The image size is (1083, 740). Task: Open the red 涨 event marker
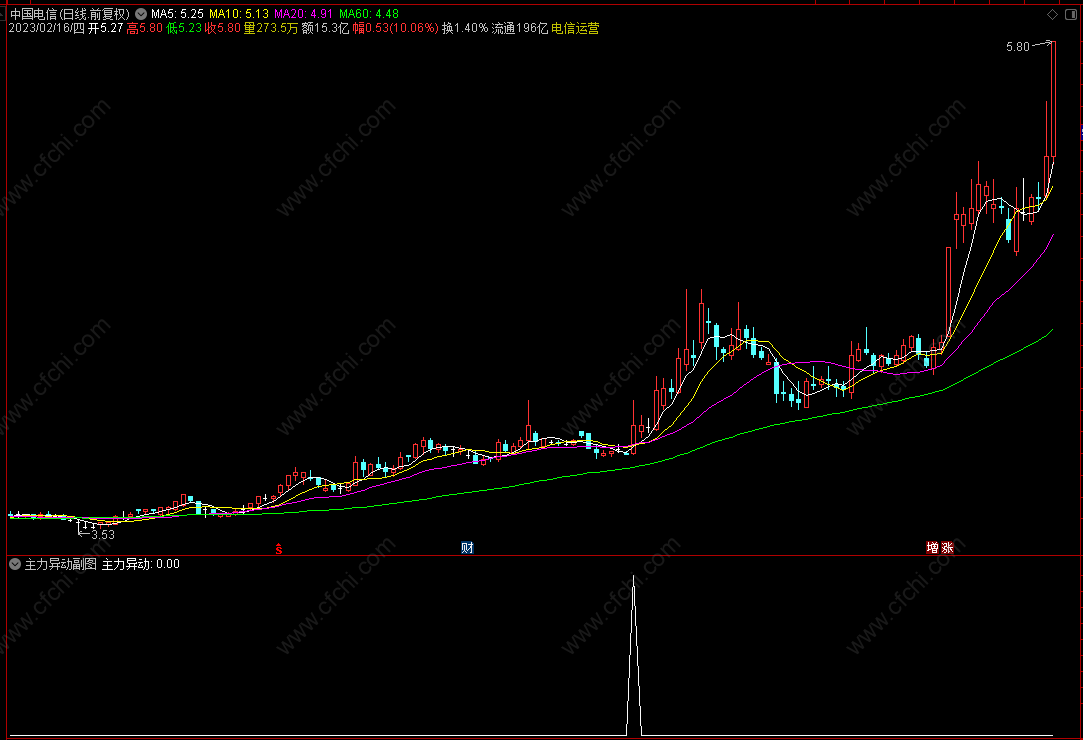948,548
